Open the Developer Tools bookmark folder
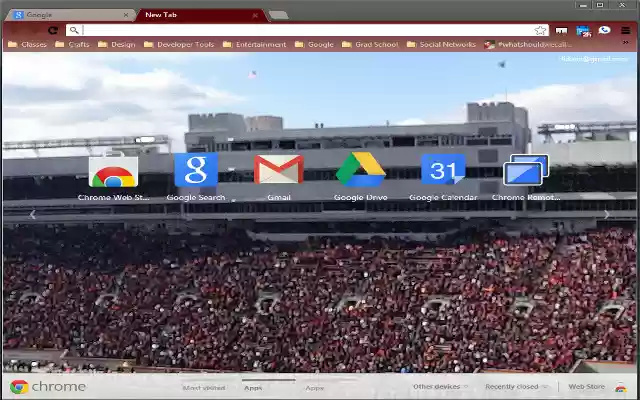Screen dimensions: 640x400 (179, 44)
